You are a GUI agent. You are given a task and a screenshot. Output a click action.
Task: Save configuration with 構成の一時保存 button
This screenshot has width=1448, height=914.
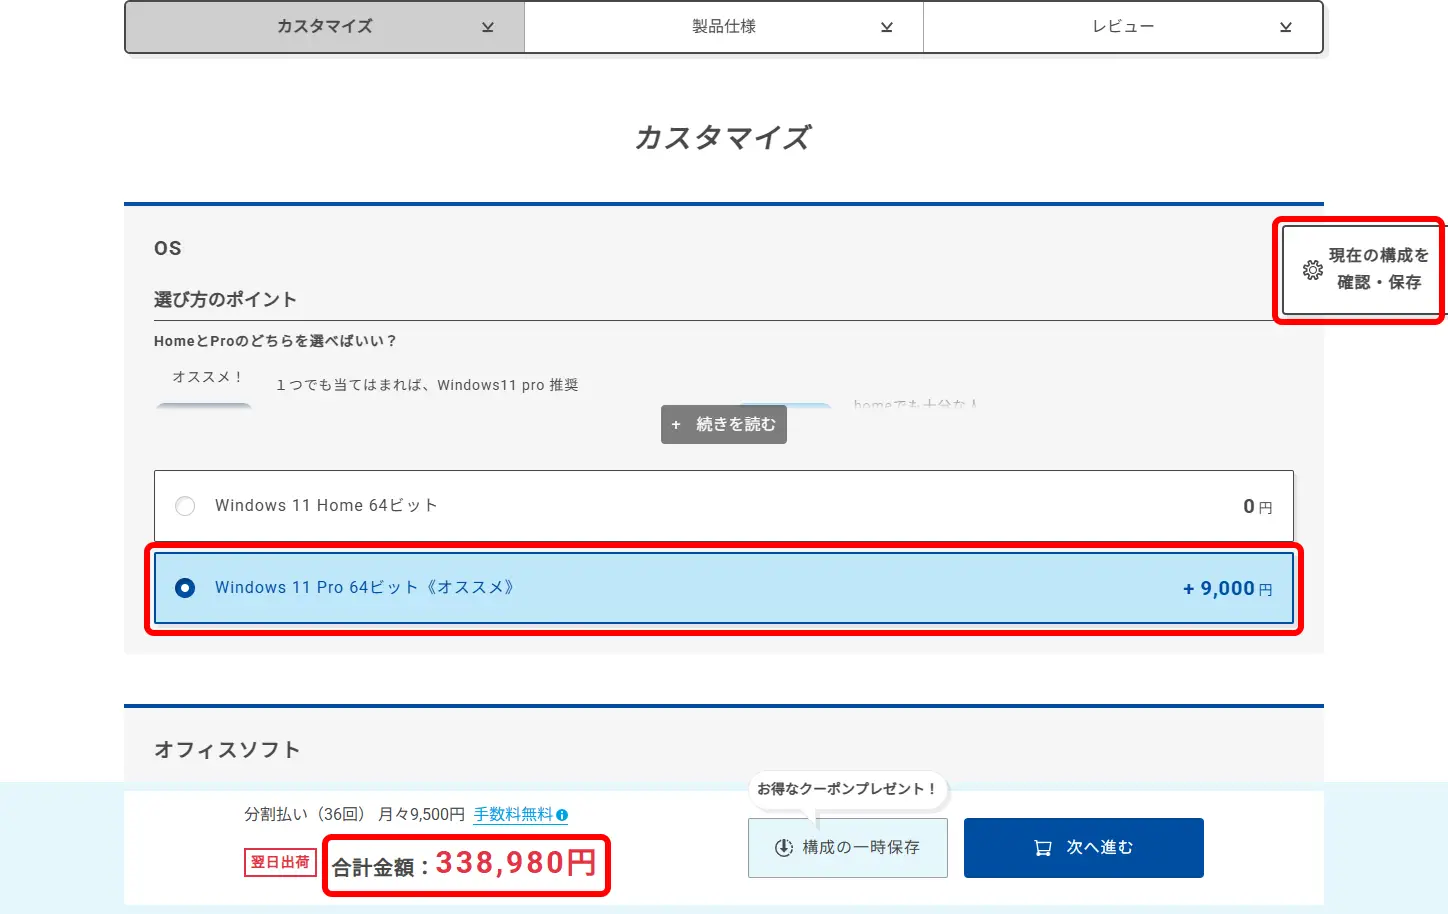coord(847,847)
